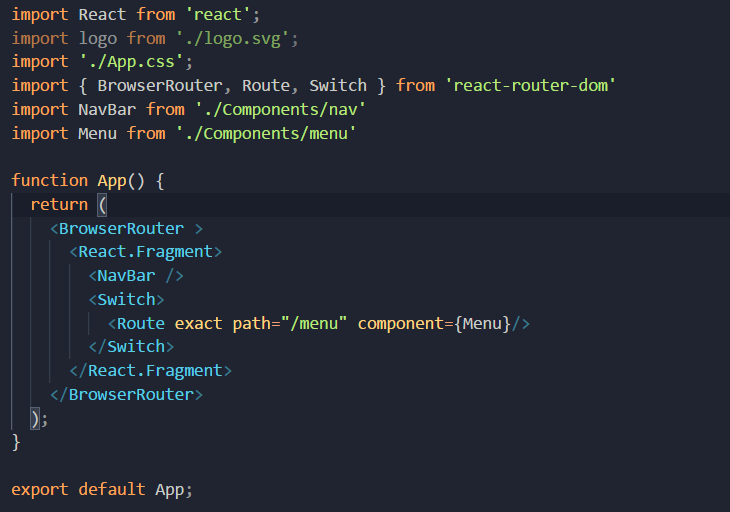730x512 pixels.
Task: Click the highlighted opening parenthesis after return
Action: (102, 205)
